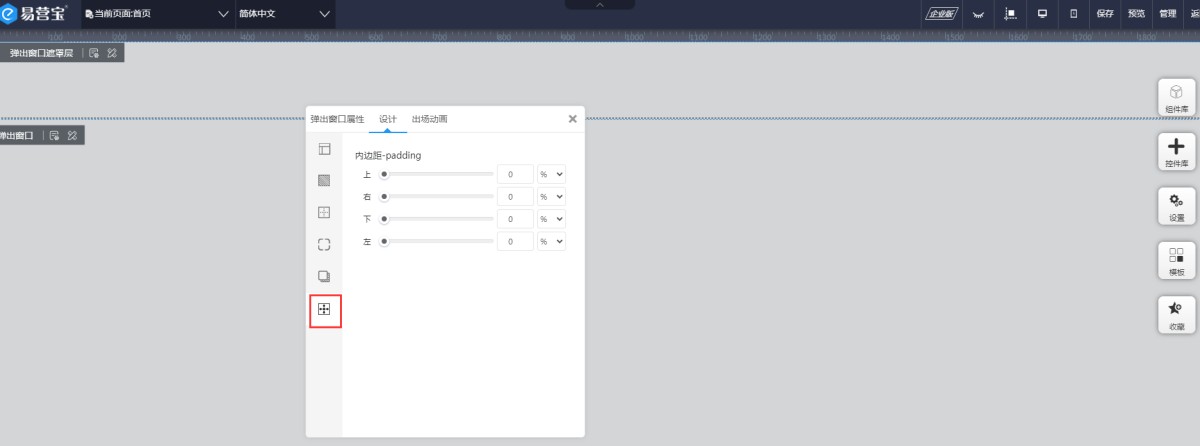The width and height of the screenshot is (1200, 446).
Task: Click settings icon on 弹出窗口遮罩层 bar
Action: coord(93,52)
